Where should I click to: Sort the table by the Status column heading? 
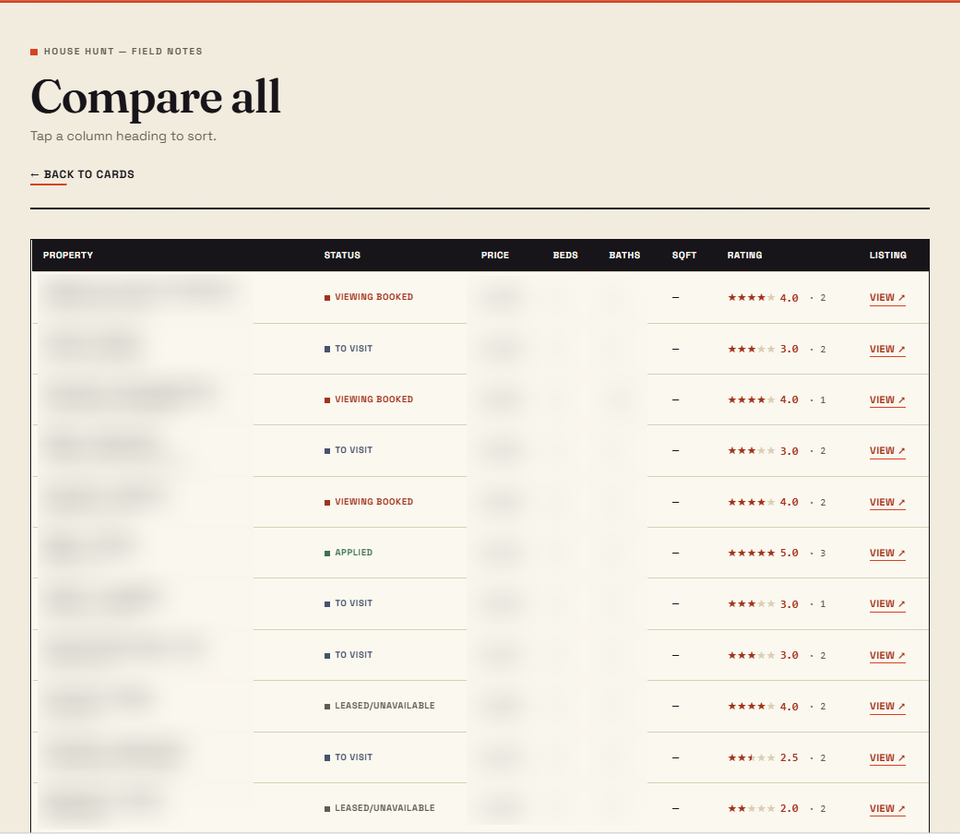(342, 255)
